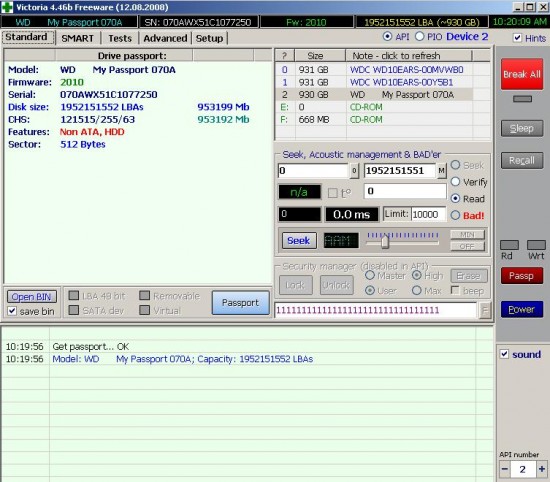Click the Passport button
The height and width of the screenshot is (482, 550).
click(241, 303)
